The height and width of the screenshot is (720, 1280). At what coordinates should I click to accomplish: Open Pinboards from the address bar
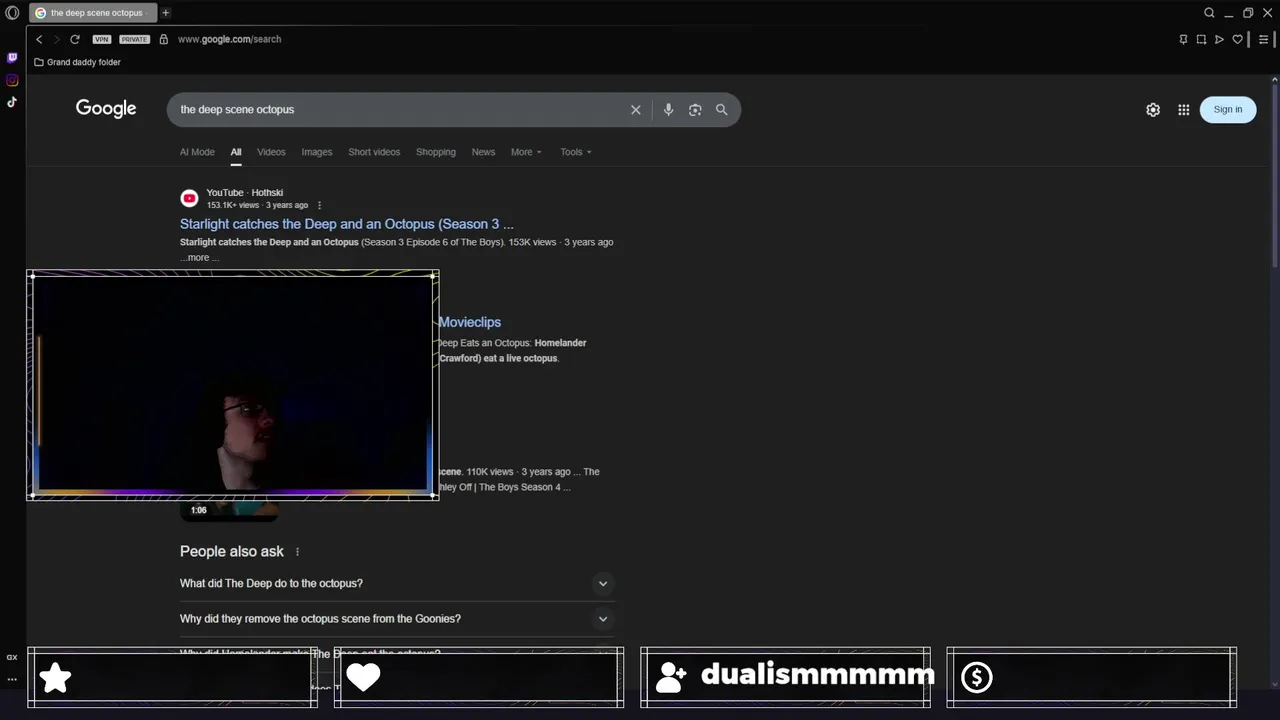[1183, 39]
